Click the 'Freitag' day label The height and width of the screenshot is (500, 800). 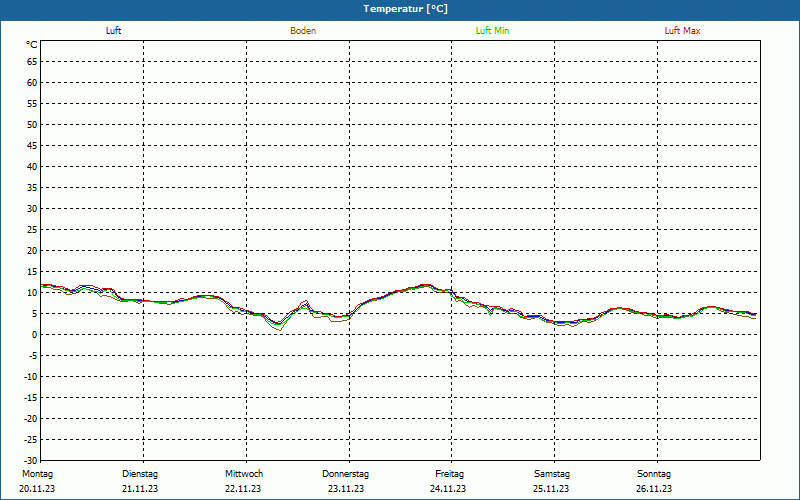coord(449,474)
